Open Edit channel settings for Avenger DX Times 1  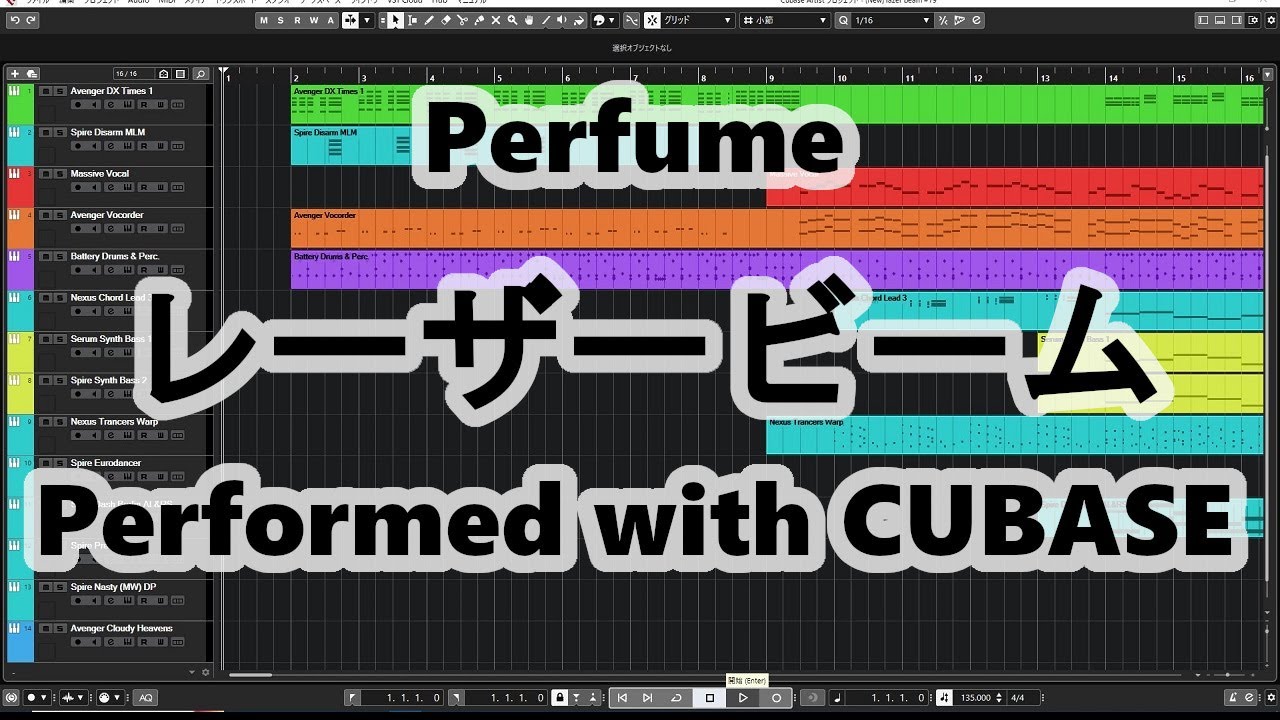[x=111, y=105]
